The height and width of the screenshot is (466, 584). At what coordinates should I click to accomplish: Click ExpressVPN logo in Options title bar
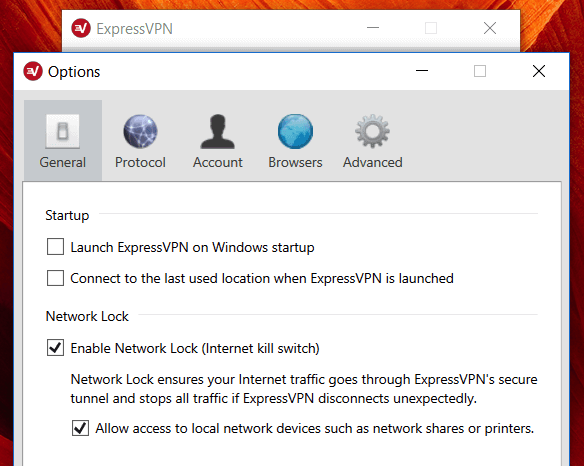point(33,71)
